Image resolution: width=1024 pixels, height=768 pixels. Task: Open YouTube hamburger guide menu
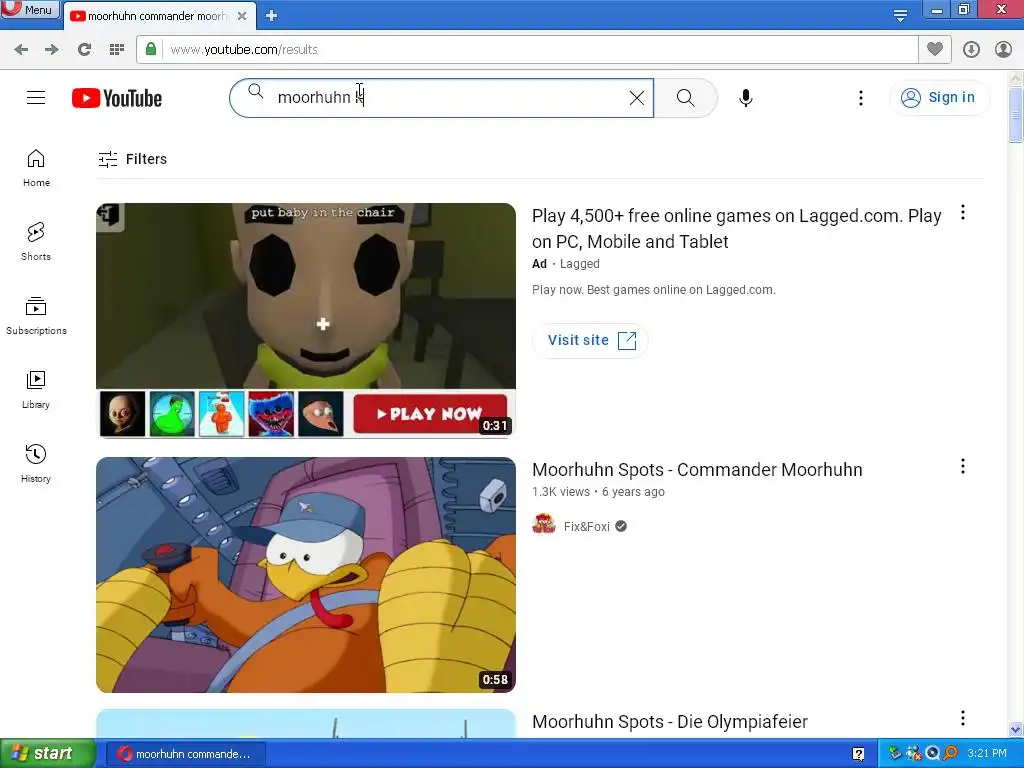tap(36, 98)
